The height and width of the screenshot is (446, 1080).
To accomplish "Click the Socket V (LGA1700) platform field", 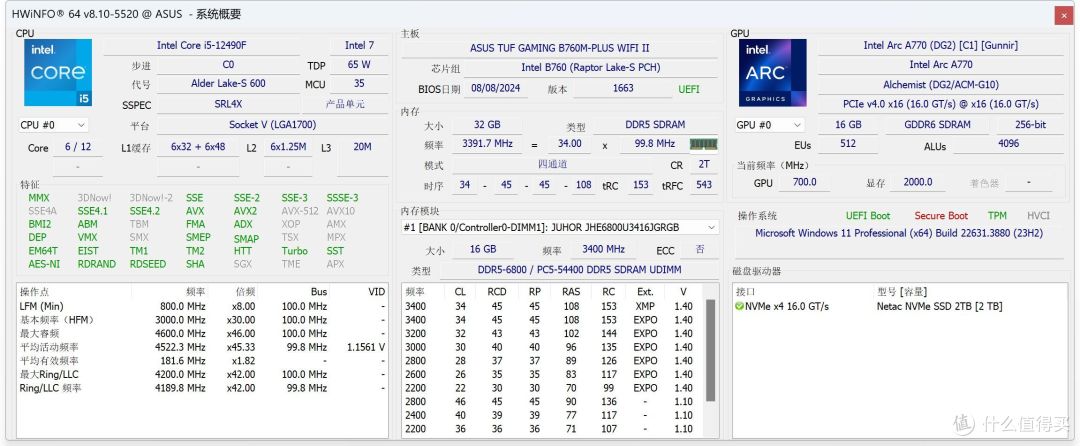I will coord(271,125).
